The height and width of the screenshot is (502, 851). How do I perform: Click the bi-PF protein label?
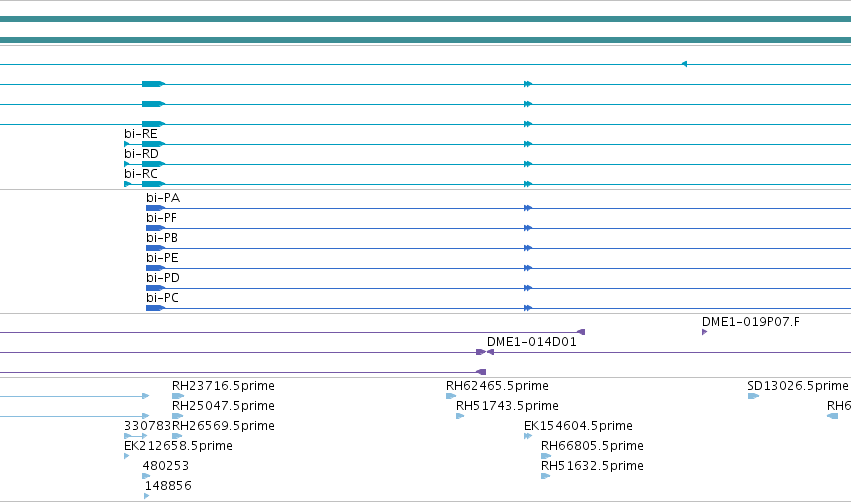(x=161, y=218)
